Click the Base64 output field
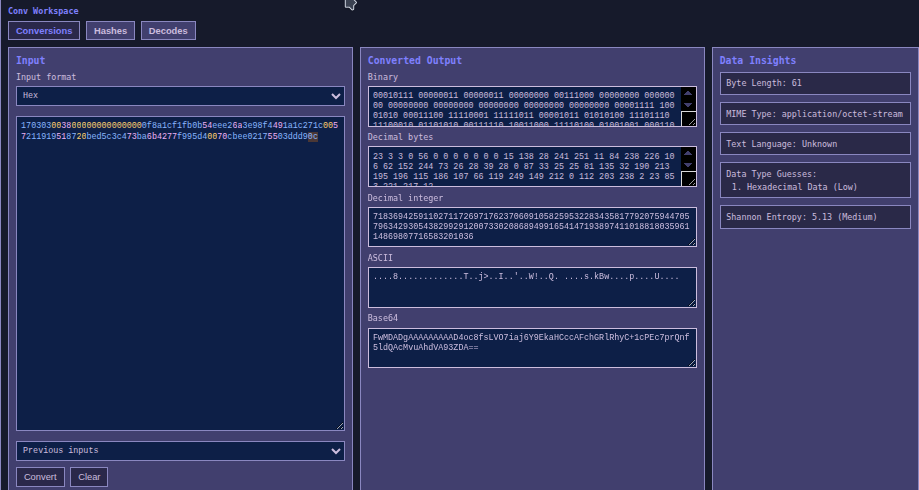 pyautogui.click(x=532, y=348)
